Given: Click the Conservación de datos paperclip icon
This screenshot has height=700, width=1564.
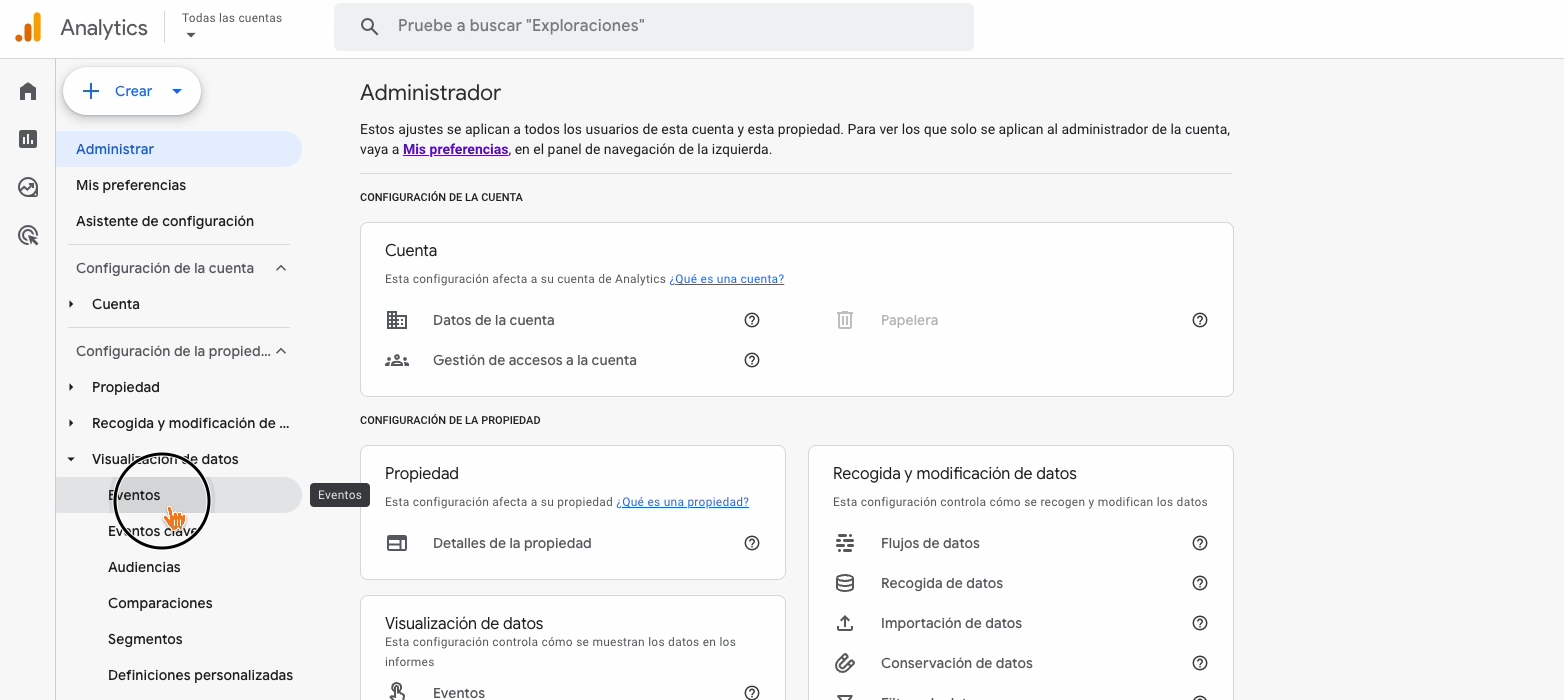Looking at the screenshot, I should tap(845, 663).
